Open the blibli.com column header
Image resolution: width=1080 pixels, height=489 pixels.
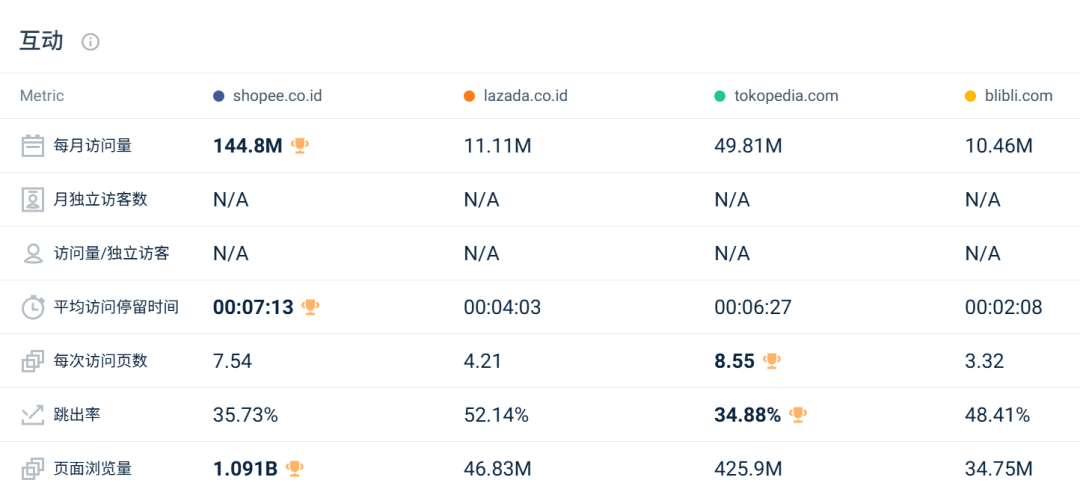point(1009,96)
